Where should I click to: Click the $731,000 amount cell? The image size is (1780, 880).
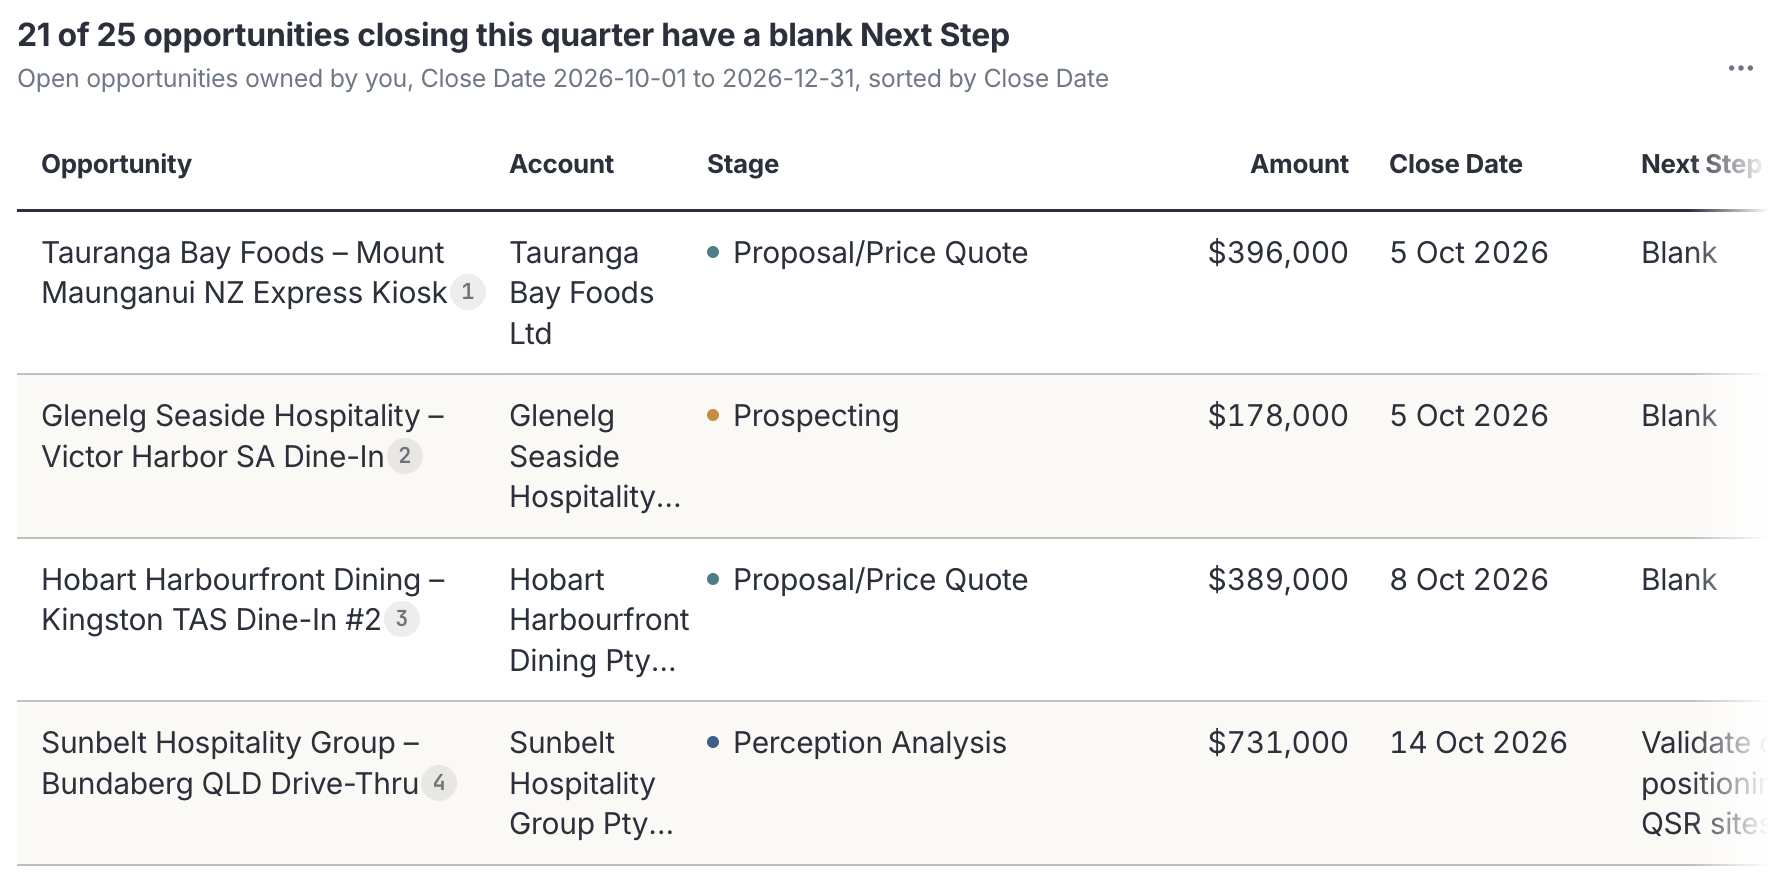coord(1278,743)
